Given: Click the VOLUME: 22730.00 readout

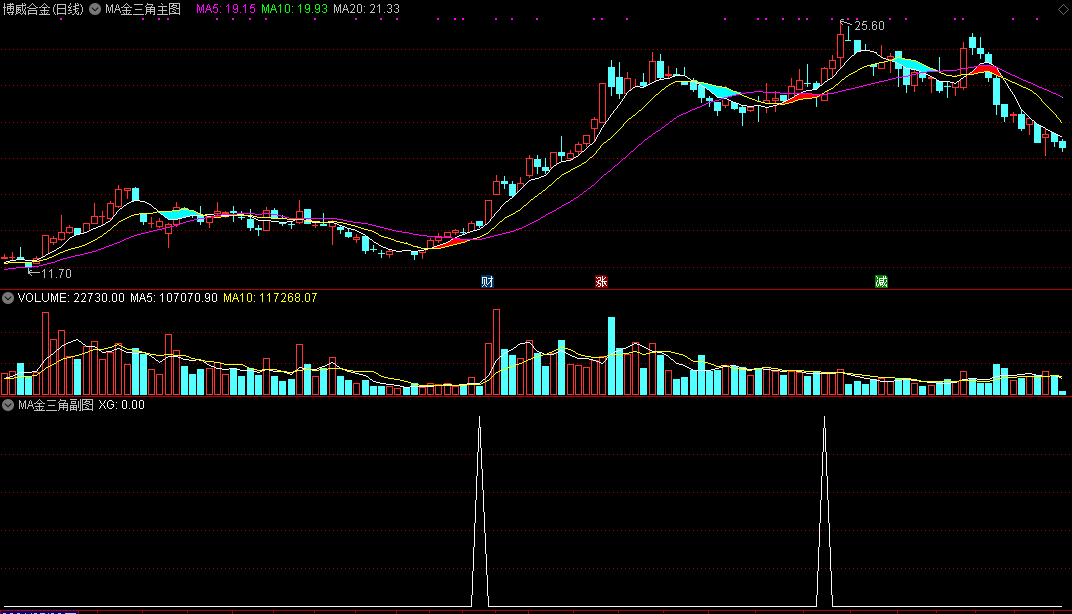Looking at the screenshot, I should (71, 298).
